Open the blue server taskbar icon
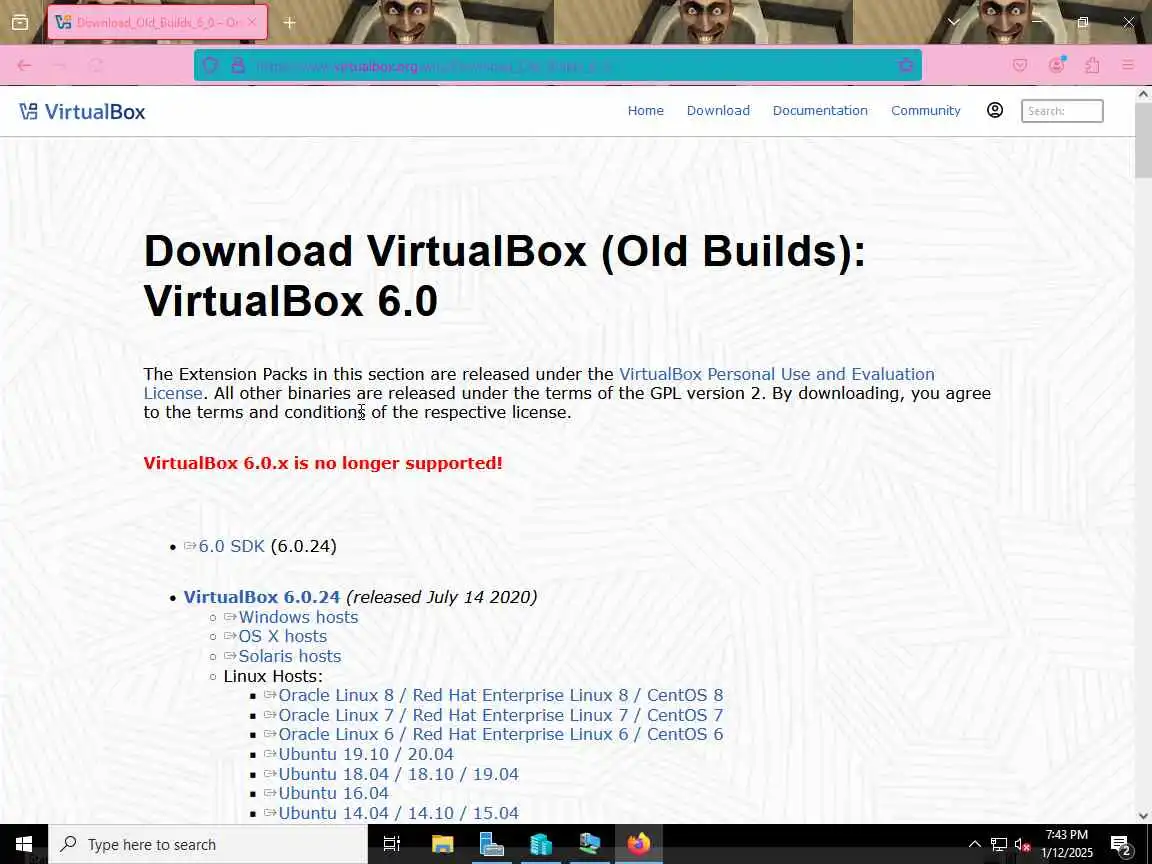The height and width of the screenshot is (864, 1152). 541,844
